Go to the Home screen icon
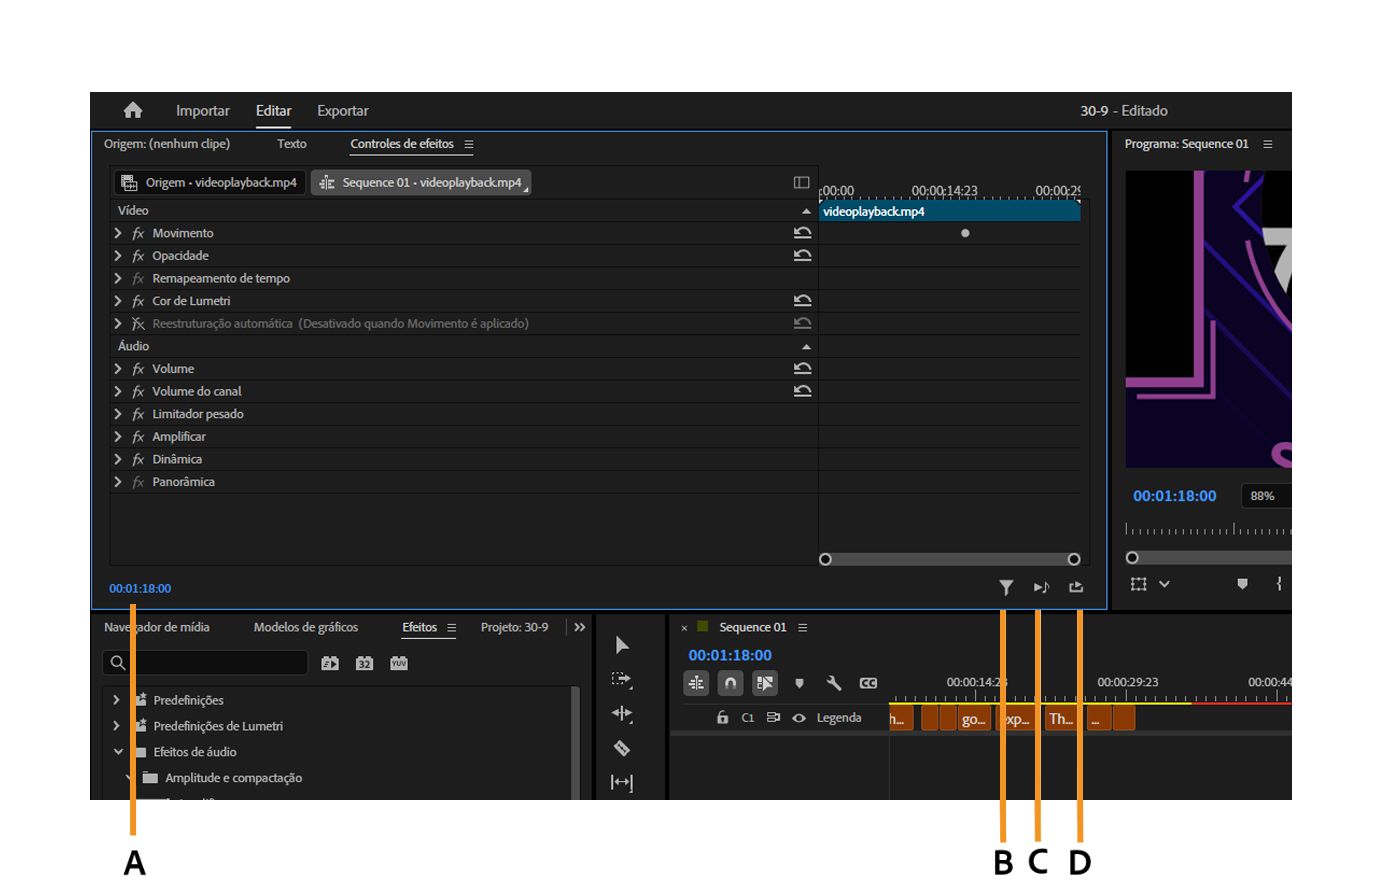The image size is (1380, 891). (133, 111)
